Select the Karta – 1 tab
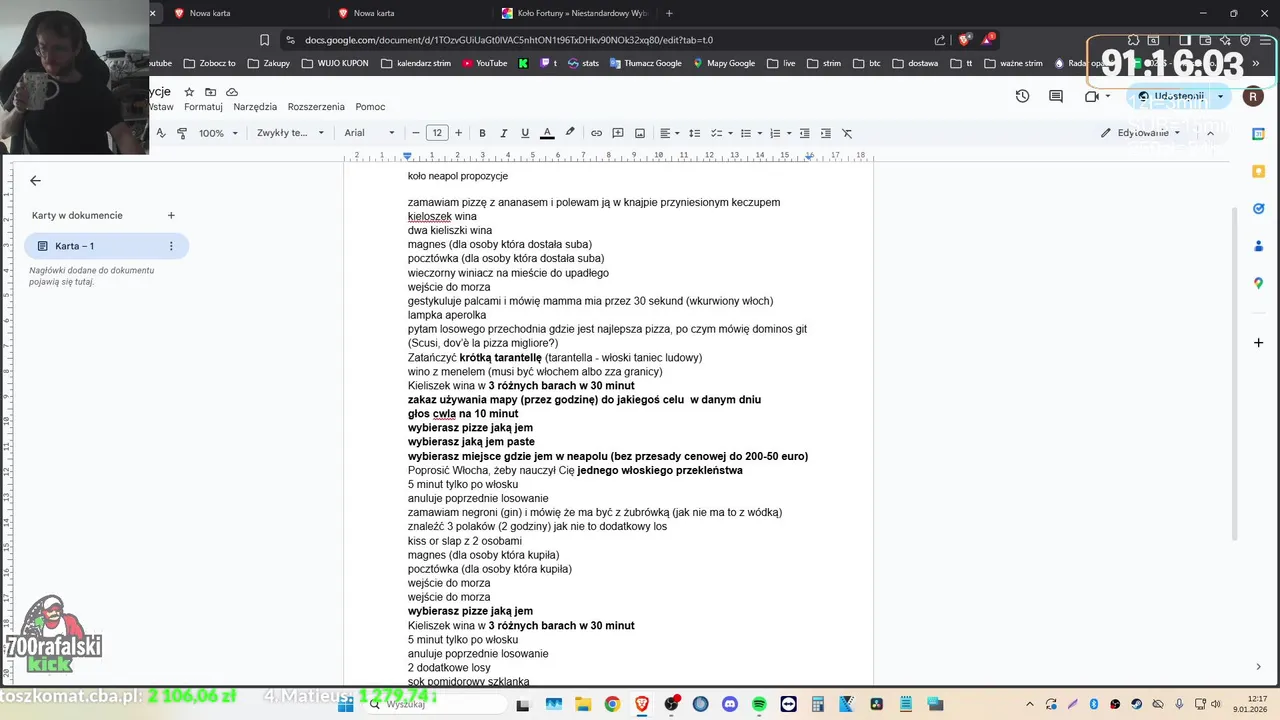This screenshot has width=1280, height=720. coord(106,246)
